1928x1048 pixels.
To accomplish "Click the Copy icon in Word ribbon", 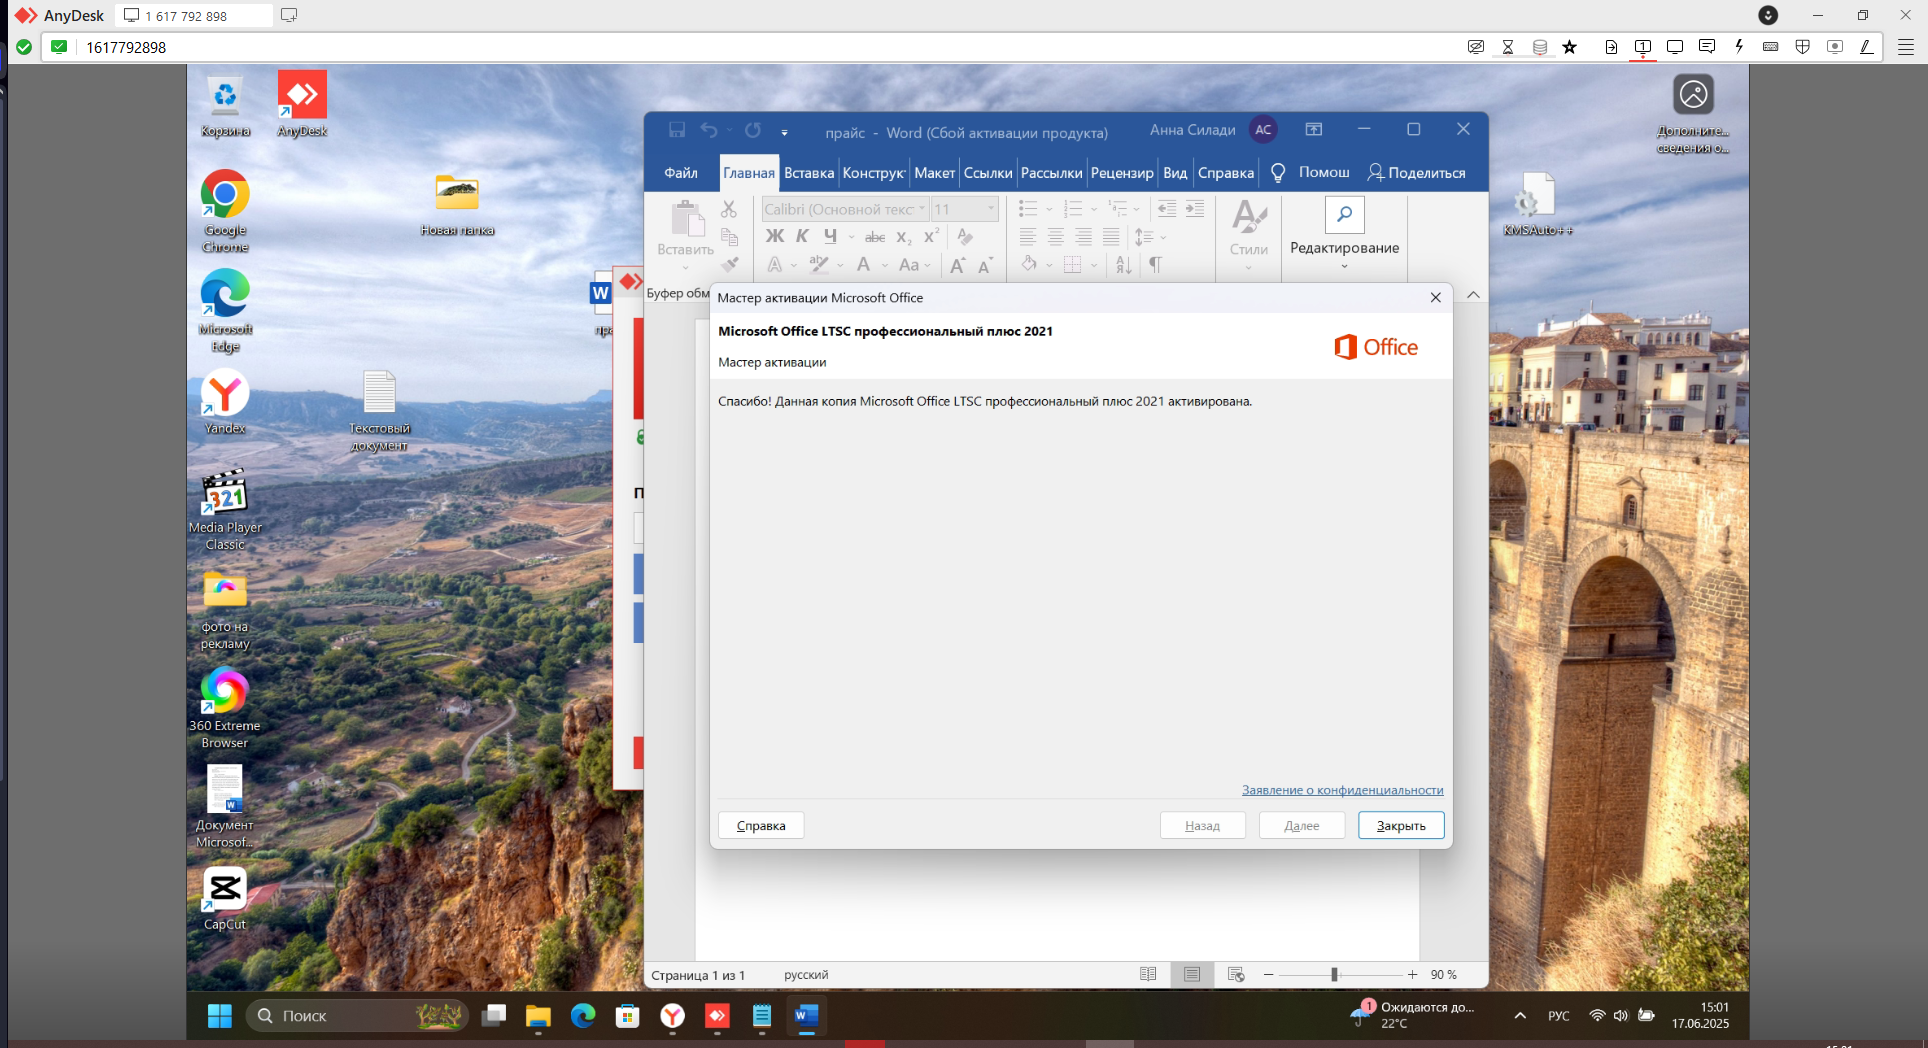I will pos(729,237).
